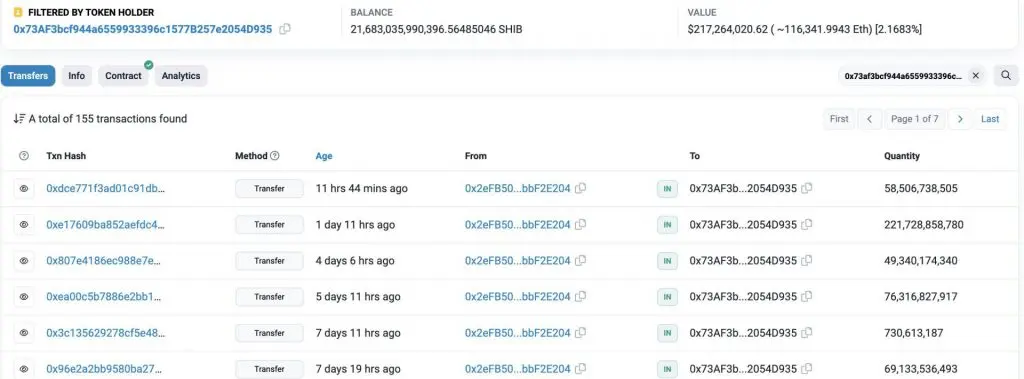Preview transaction 0xdce771f3ad01c91db with eye icon
This screenshot has width=1024, height=379.
click(x=24, y=188)
